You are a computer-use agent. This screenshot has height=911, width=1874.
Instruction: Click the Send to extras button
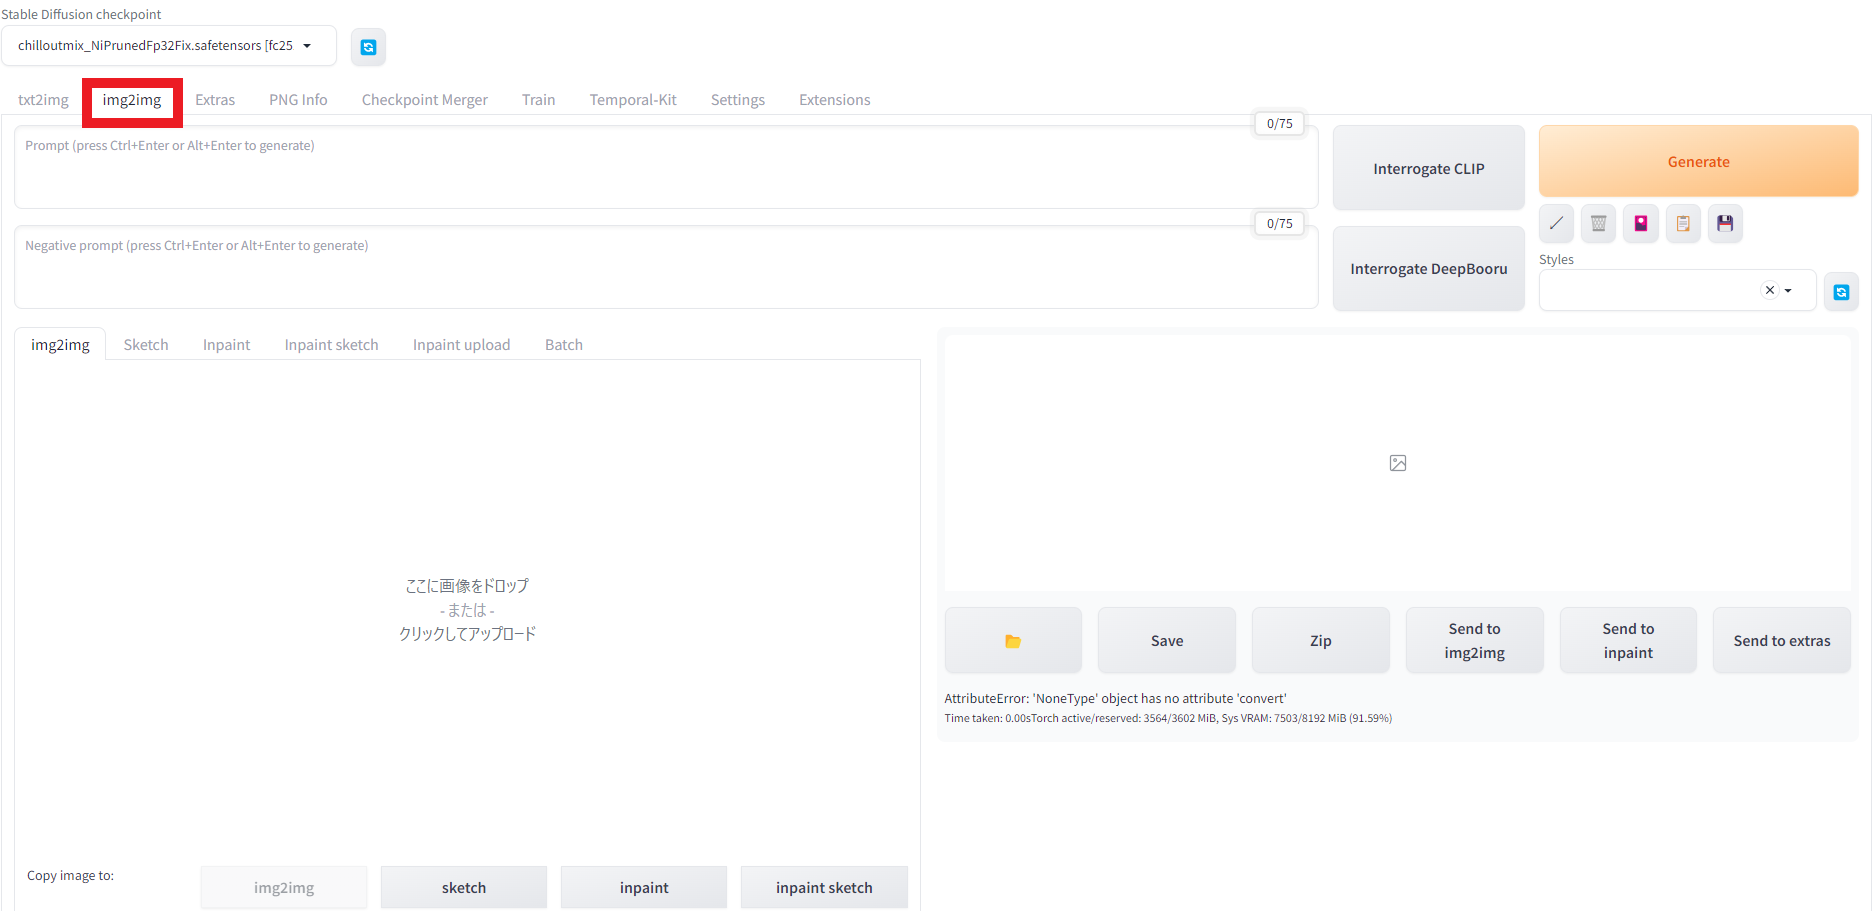pos(1781,641)
